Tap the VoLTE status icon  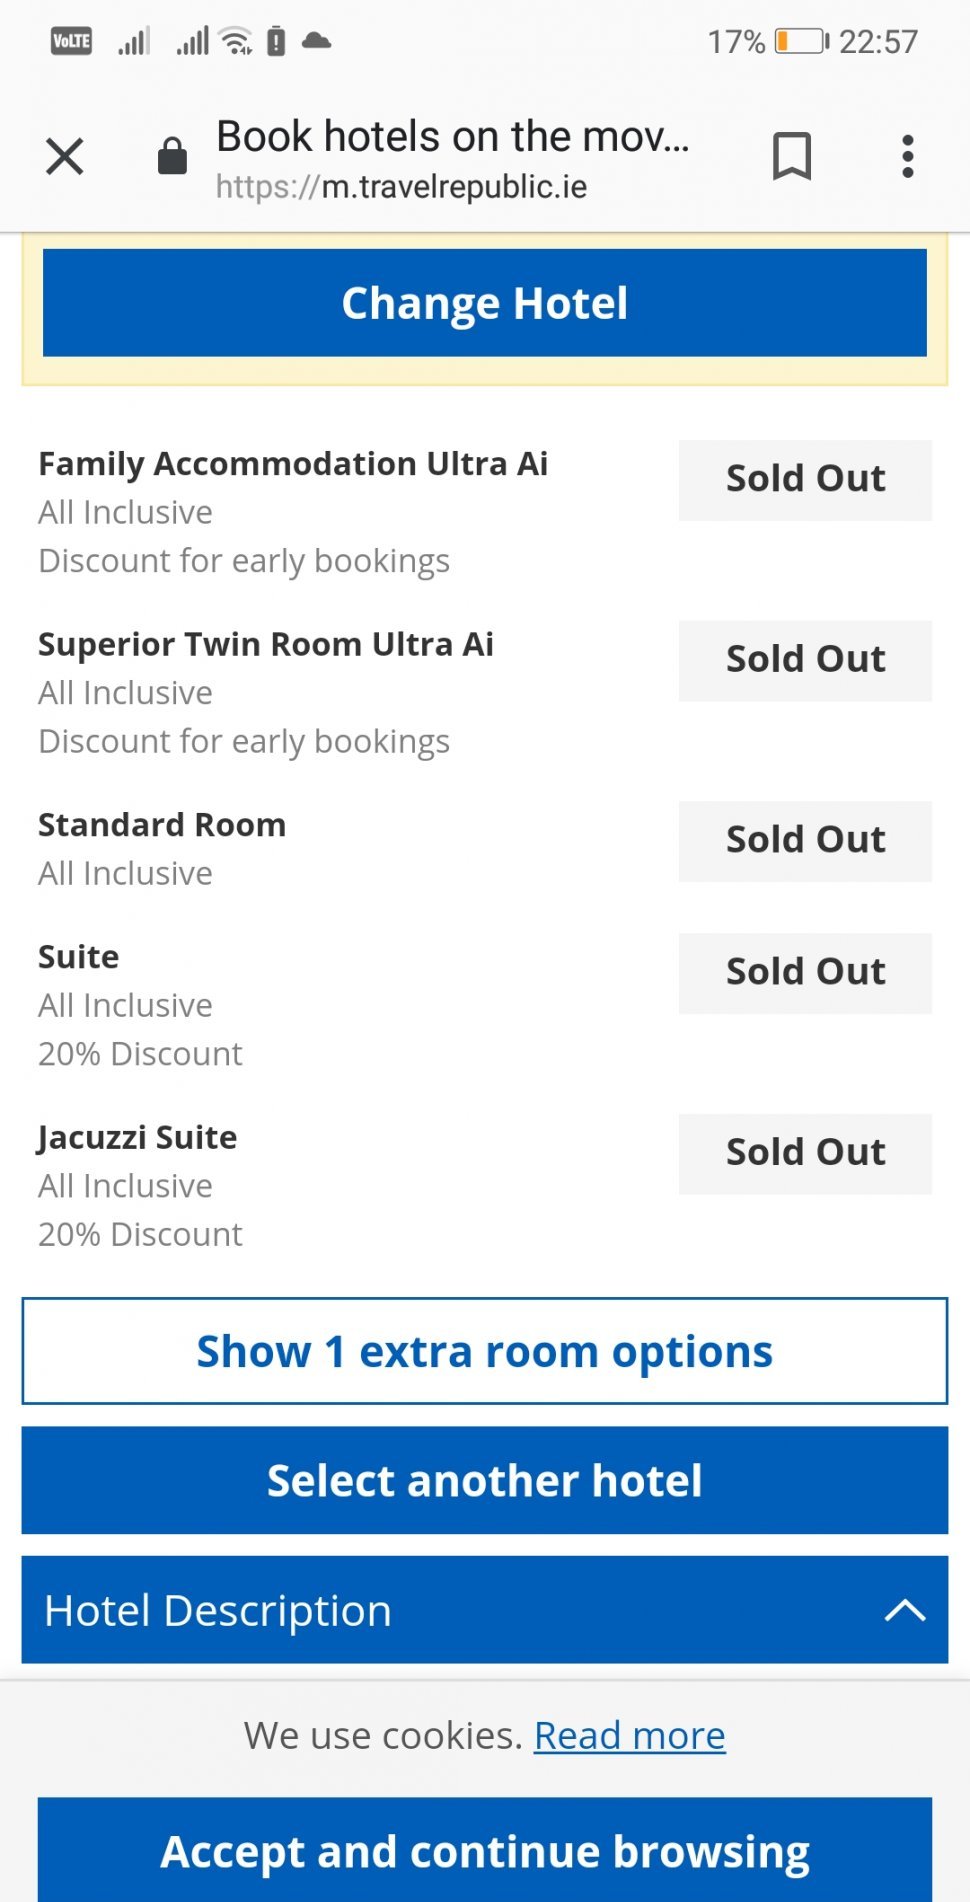(x=71, y=41)
